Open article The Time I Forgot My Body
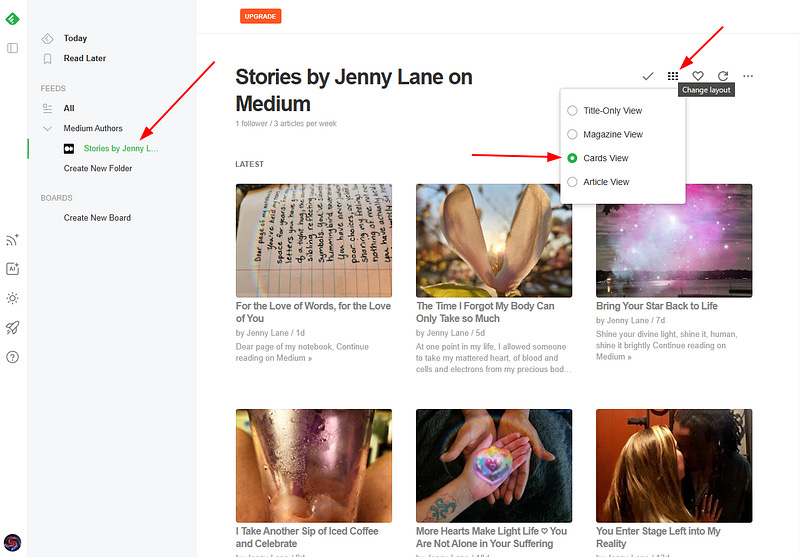The height and width of the screenshot is (557, 800). (x=485, y=312)
